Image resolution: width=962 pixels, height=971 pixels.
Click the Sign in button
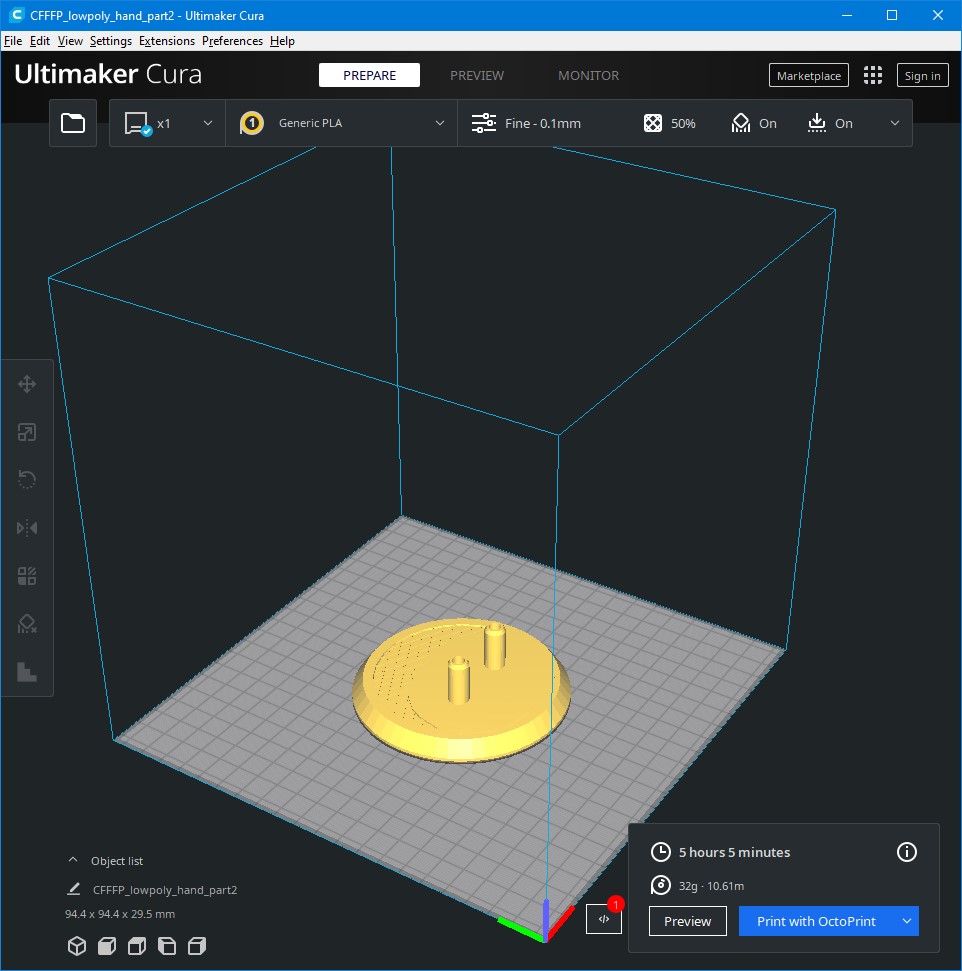click(x=922, y=76)
